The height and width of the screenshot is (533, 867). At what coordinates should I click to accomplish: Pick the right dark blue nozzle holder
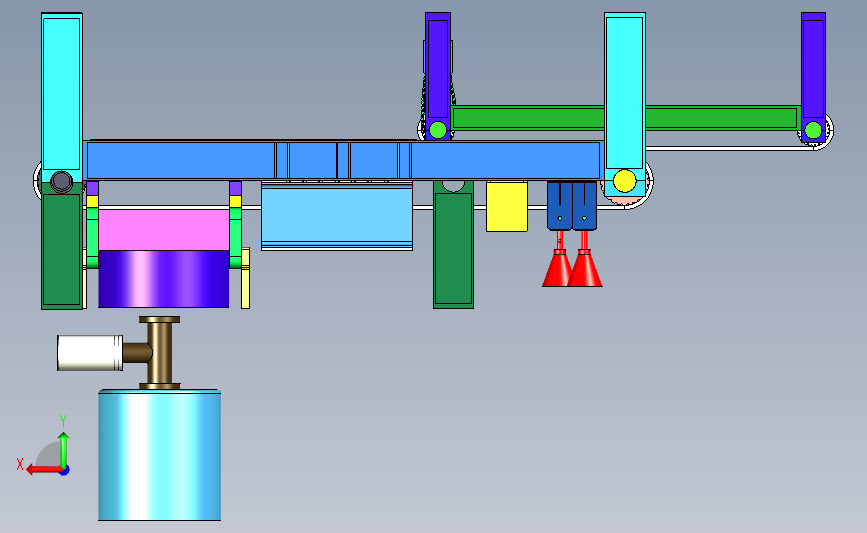pyautogui.click(x=584, y=206)
